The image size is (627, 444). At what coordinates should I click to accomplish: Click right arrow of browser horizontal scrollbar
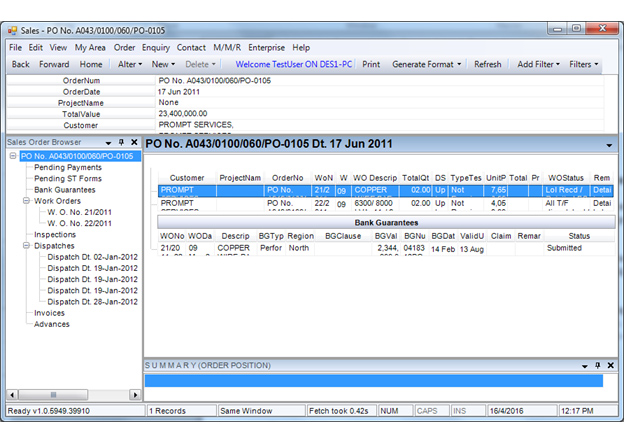(136, 394)
